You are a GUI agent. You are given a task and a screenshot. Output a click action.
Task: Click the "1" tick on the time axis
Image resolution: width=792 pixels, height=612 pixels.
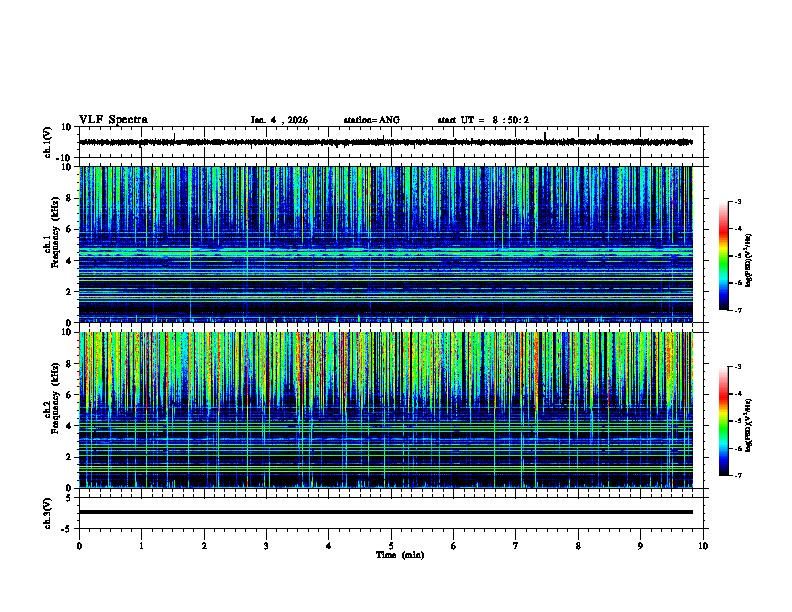pyautogui.click(x=141, y=546)
